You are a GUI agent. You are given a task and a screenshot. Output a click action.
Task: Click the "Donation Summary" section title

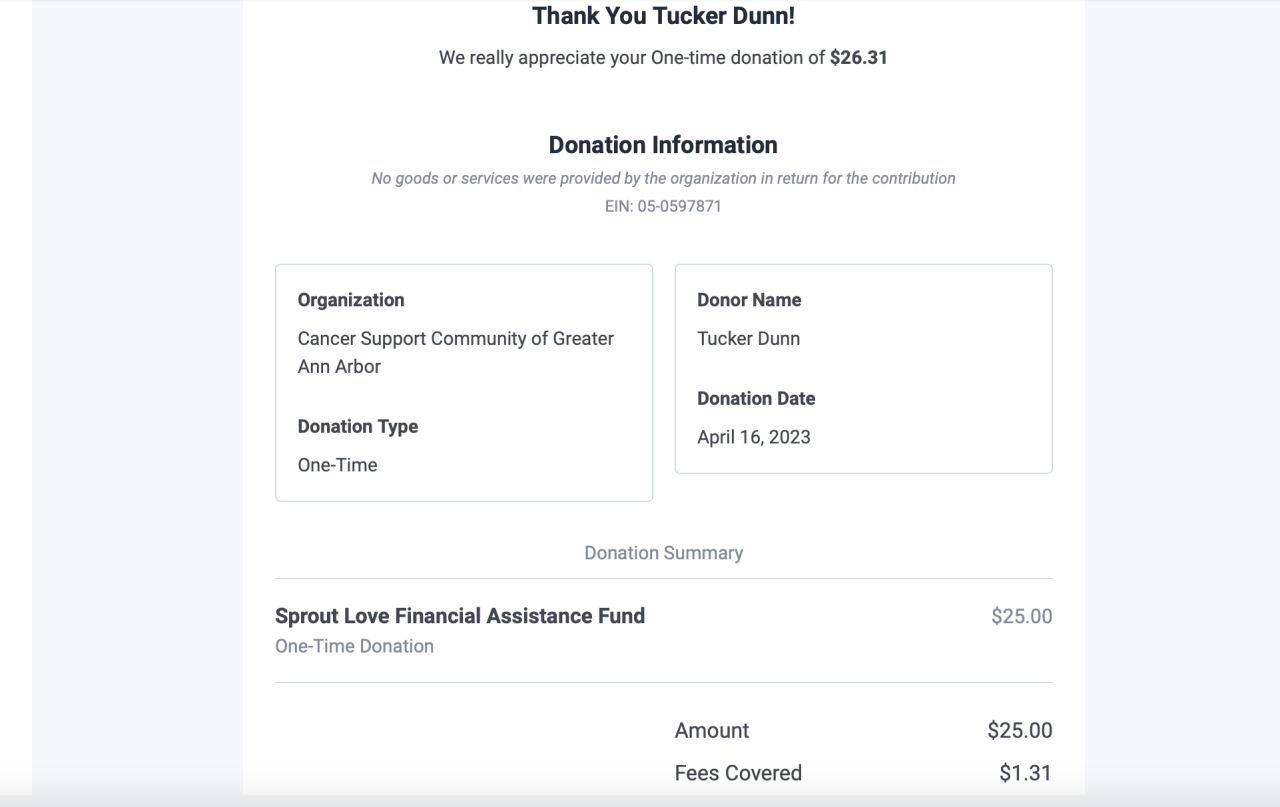(x=663, y=553)
